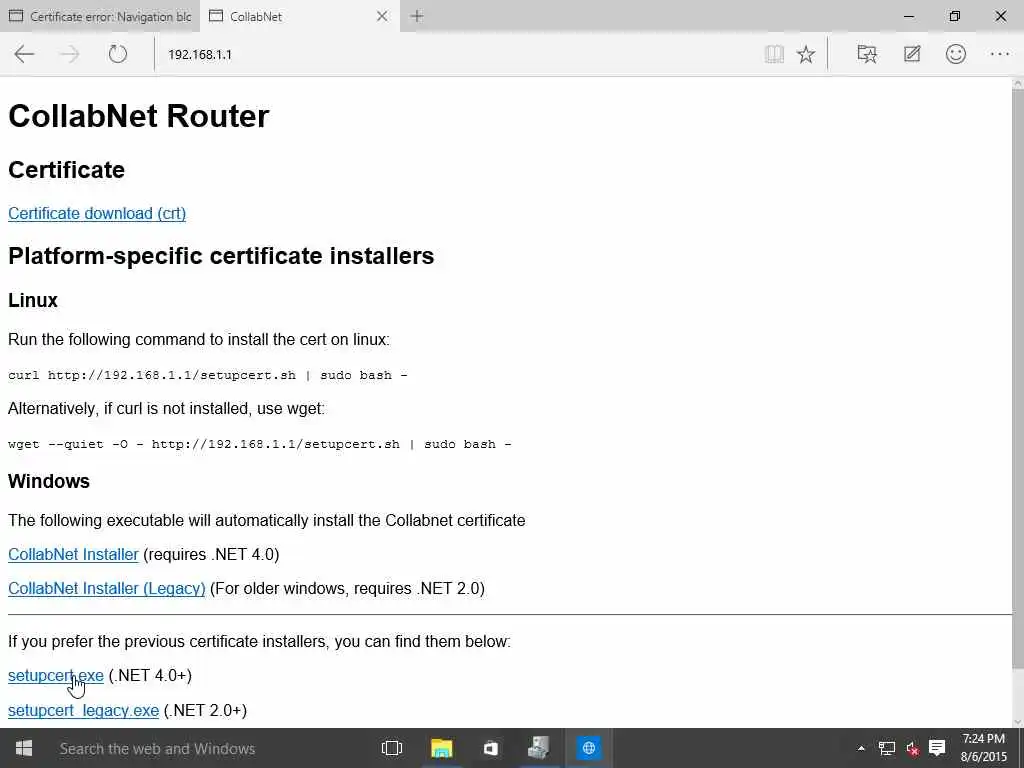Screen dimensions: 1024x768
Task: Click the curl setupcert.sh command text
Action: 208,376
